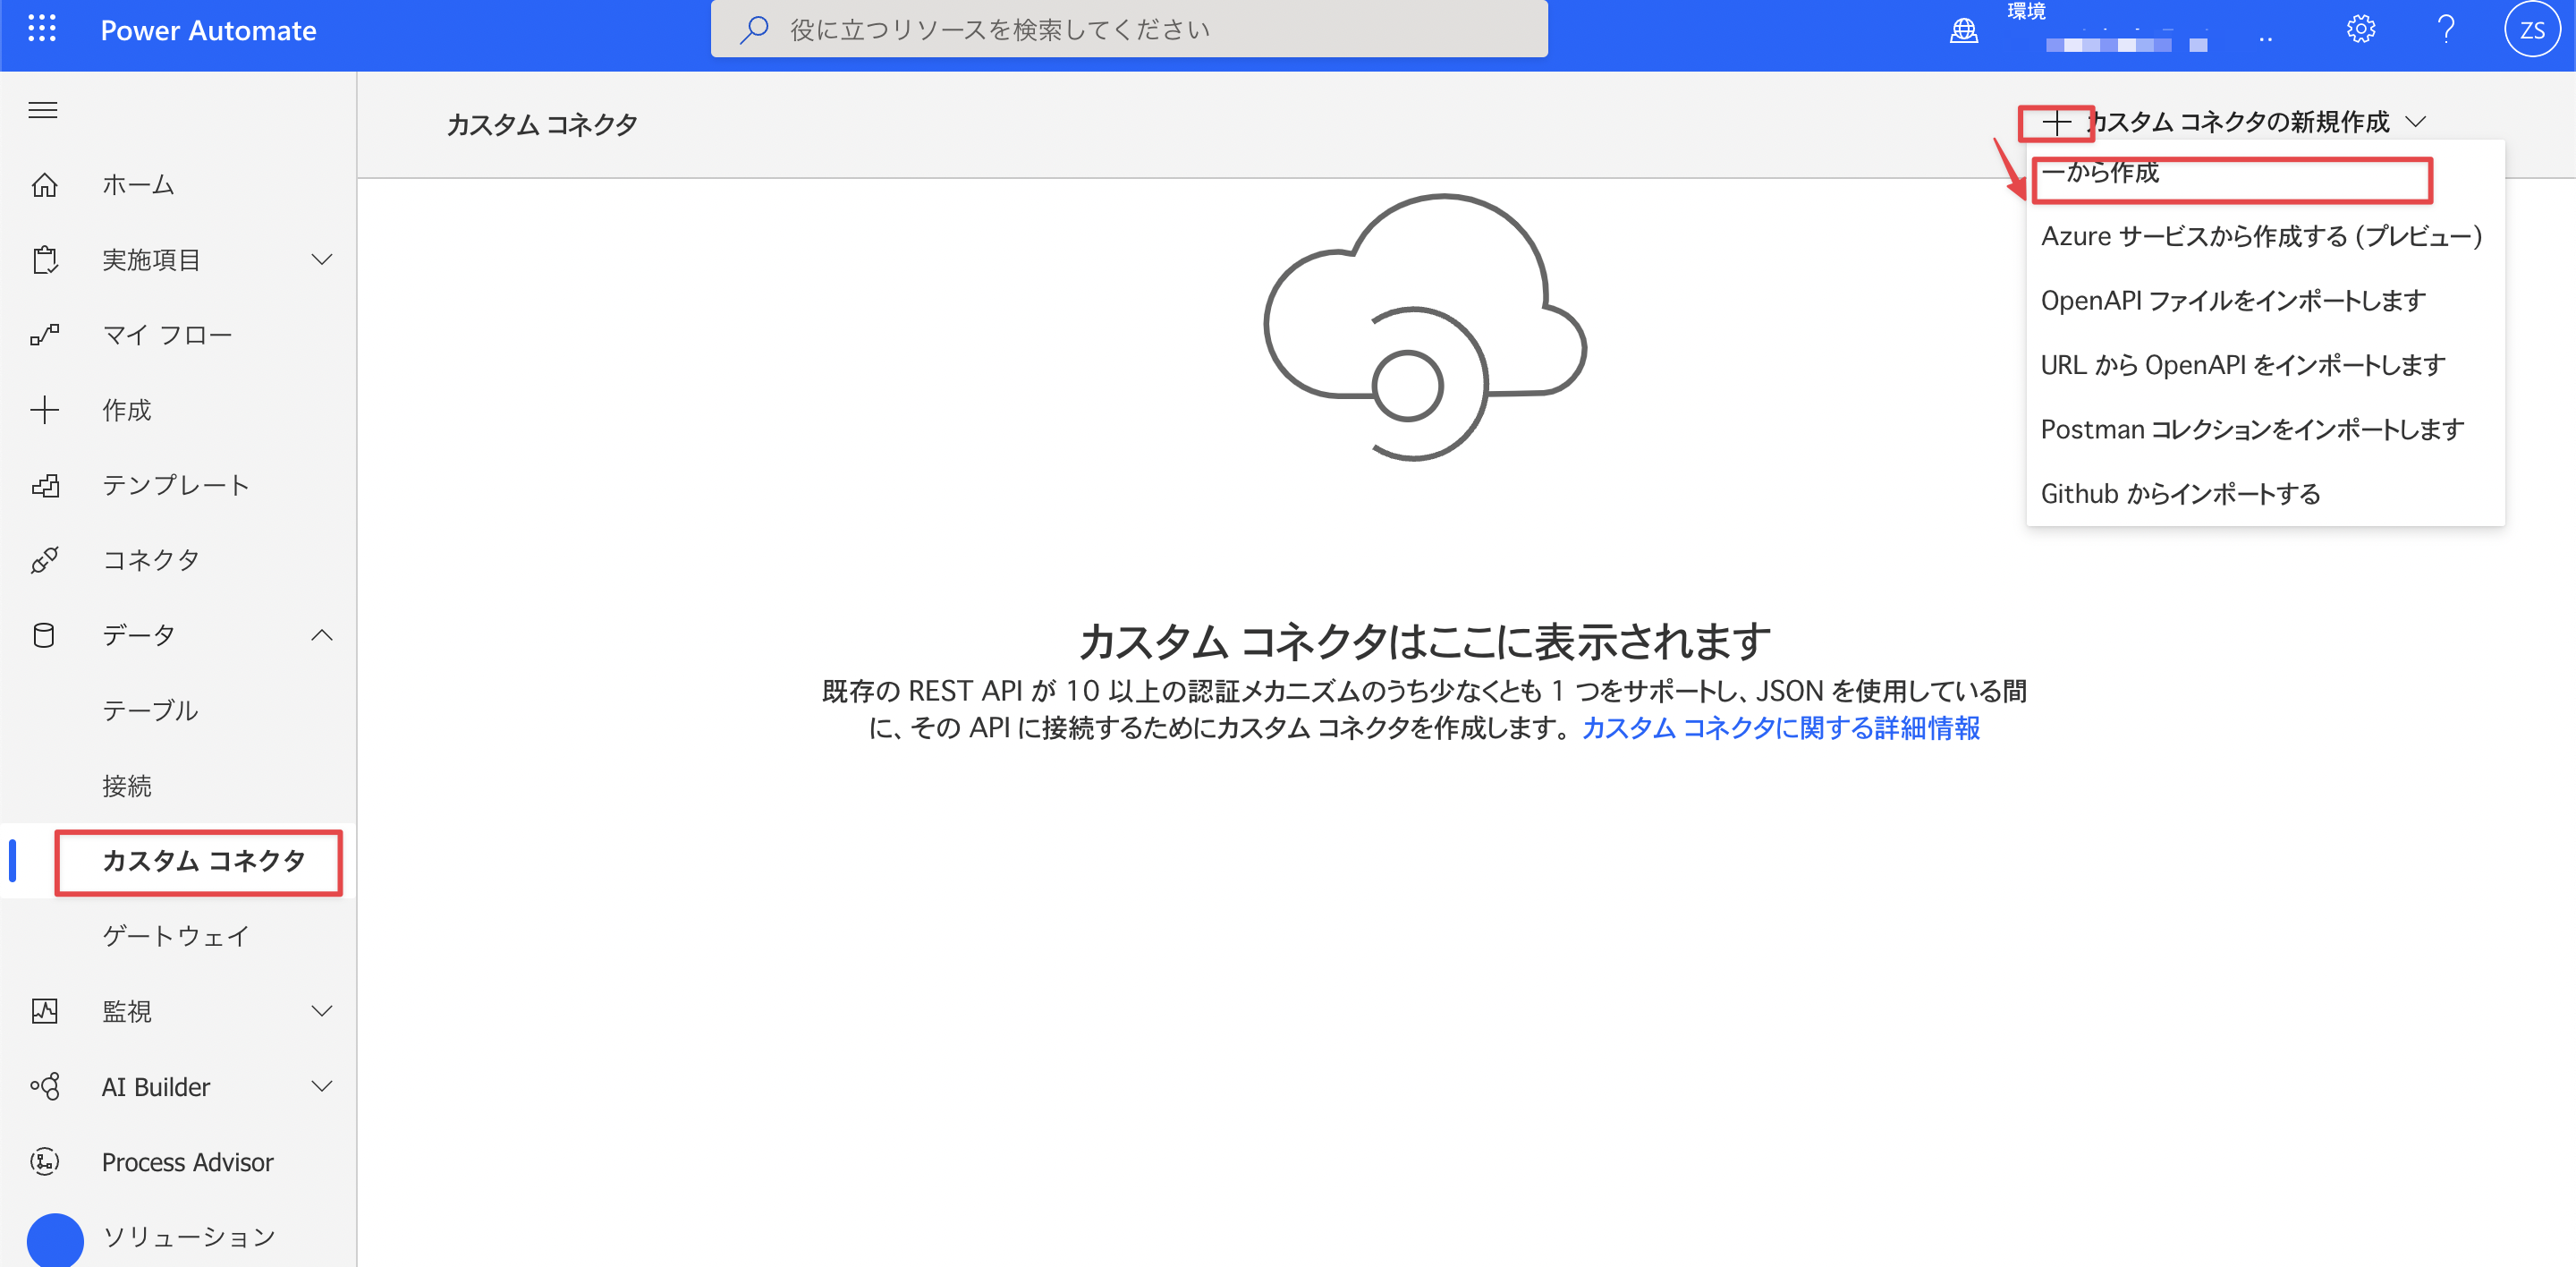Click the コネクタ plug icon
Screen dimensions: 2576x1267
[44, 560]
